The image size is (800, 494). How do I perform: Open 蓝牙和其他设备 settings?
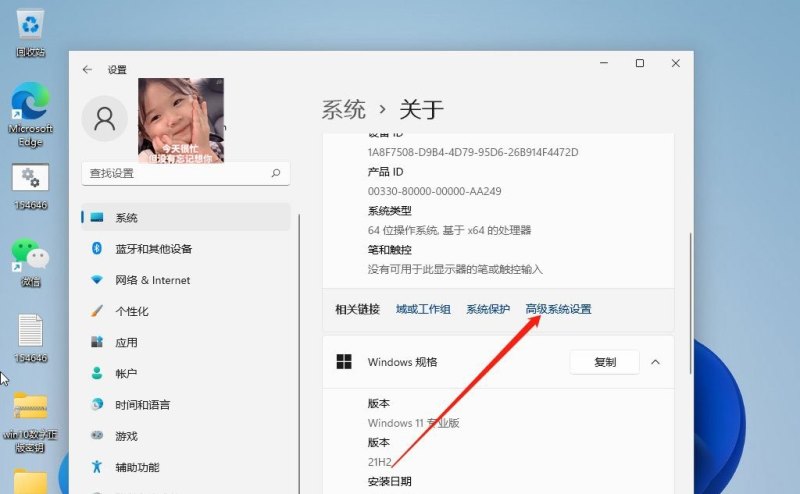[x=186, y=249]
